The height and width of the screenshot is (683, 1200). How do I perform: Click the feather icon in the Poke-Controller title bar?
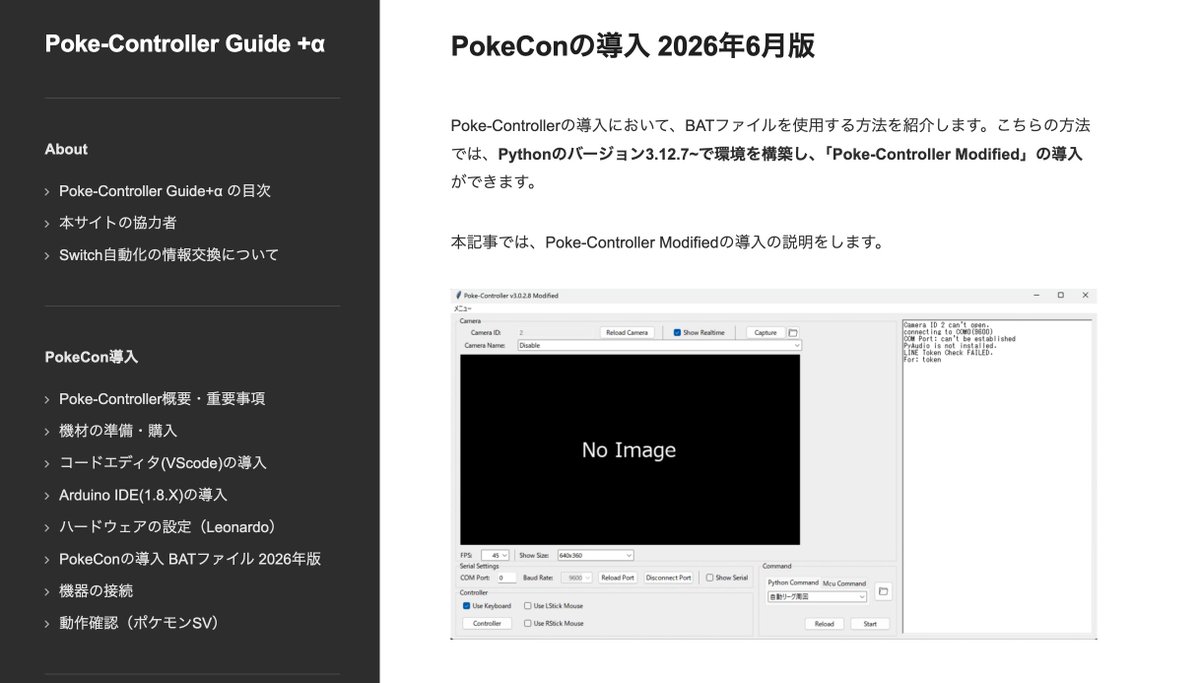(x=458, y=296)
